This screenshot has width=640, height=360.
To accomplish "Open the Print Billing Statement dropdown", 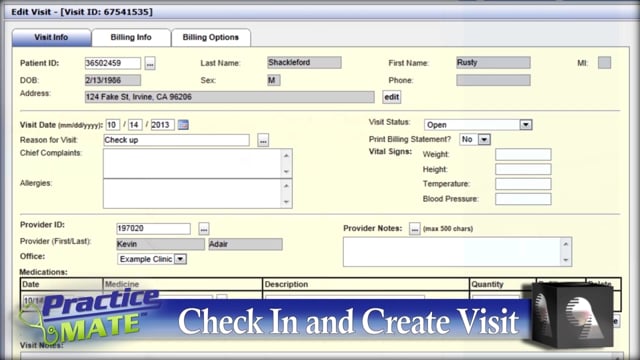I will [484, 140].
